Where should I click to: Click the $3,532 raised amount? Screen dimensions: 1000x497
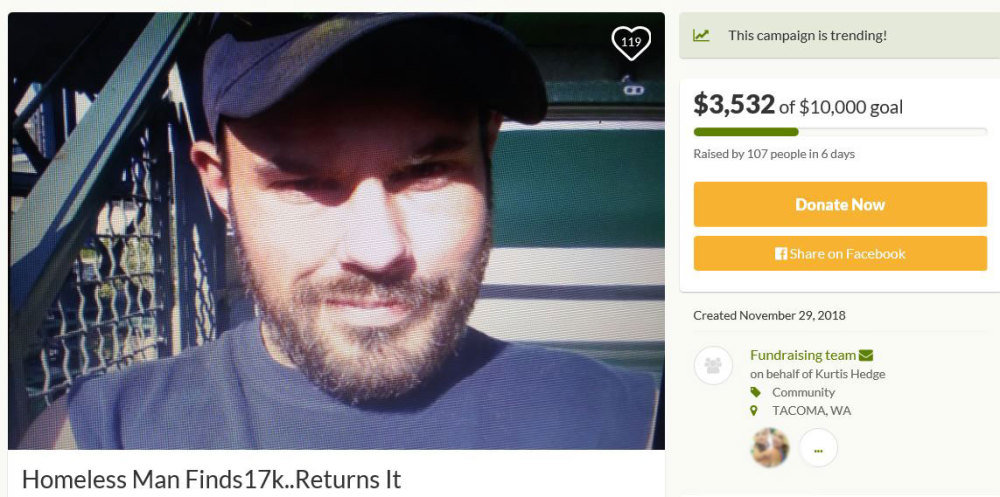click(734, 104)
